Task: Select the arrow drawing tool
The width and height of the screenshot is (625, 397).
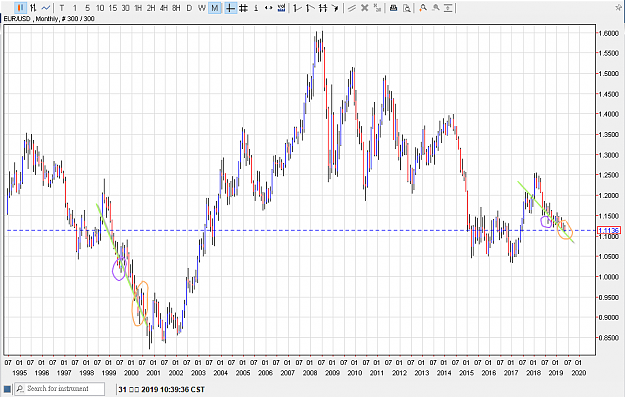Action: pyautogui.click(x=336, y=8)
